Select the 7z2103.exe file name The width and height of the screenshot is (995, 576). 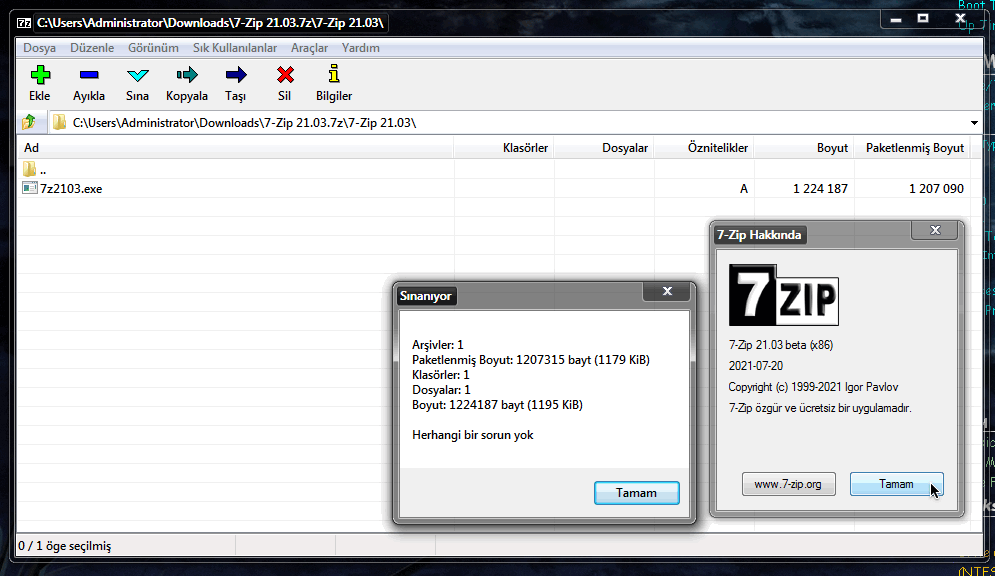coord(71,188)
